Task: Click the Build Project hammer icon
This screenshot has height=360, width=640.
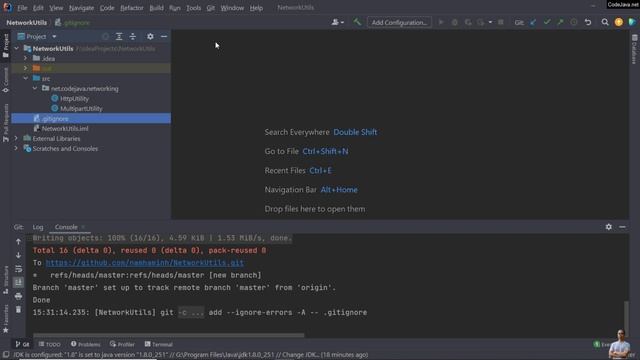Action: point(357,22)
